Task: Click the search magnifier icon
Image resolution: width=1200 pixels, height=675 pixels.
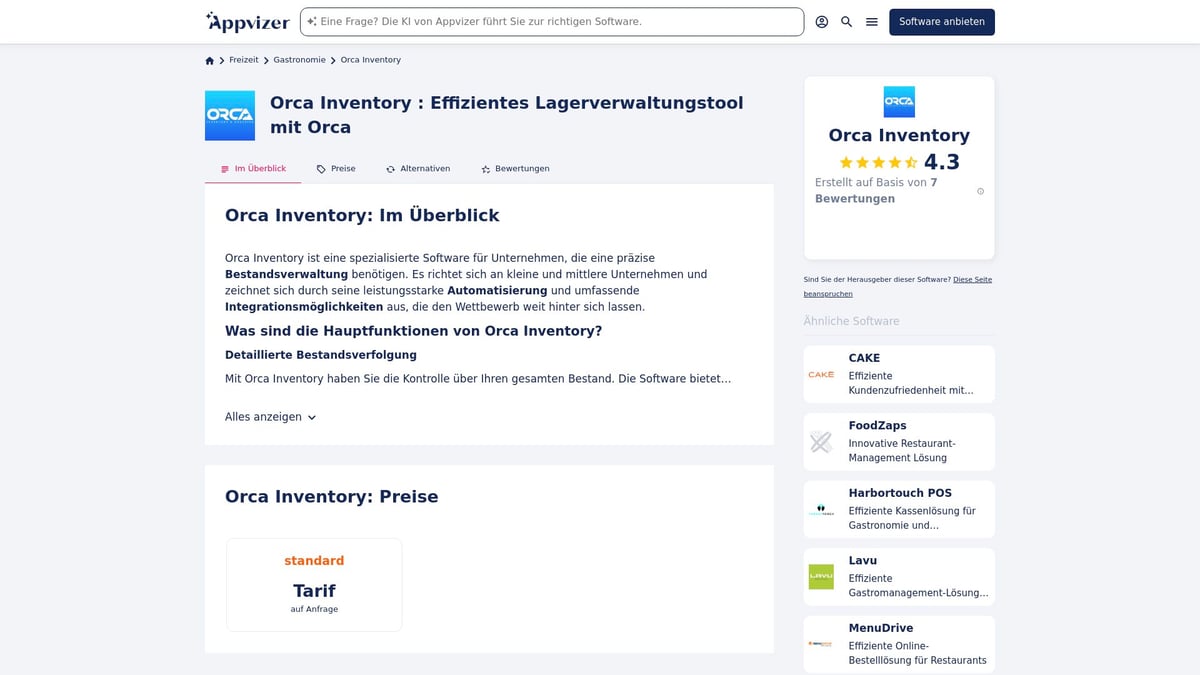Action: point(846,21)
